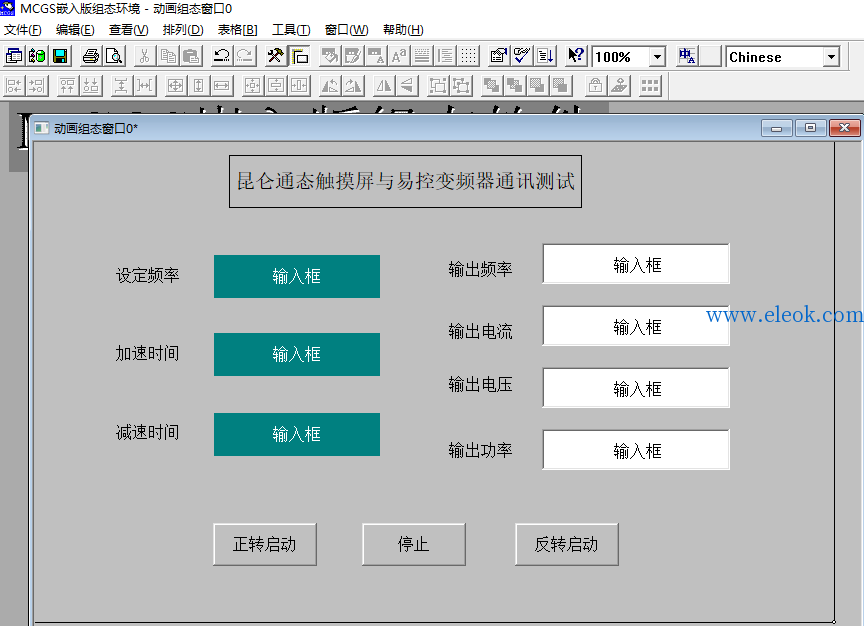
Task: Toggle the drawing editor bar icon
Action: (299, 56)
